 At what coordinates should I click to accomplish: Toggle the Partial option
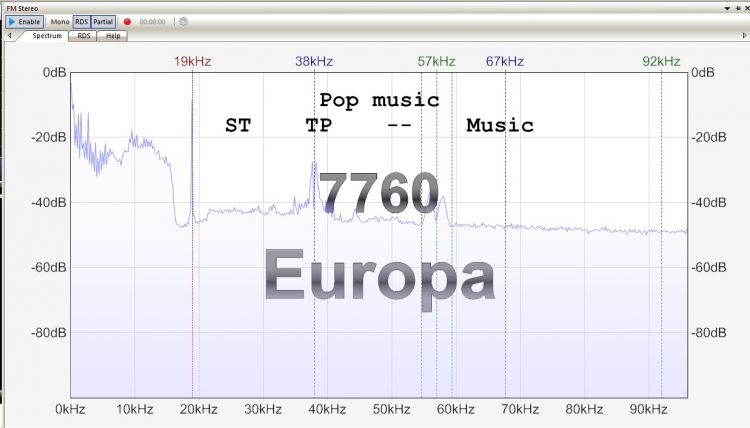(x=103, y=22)
